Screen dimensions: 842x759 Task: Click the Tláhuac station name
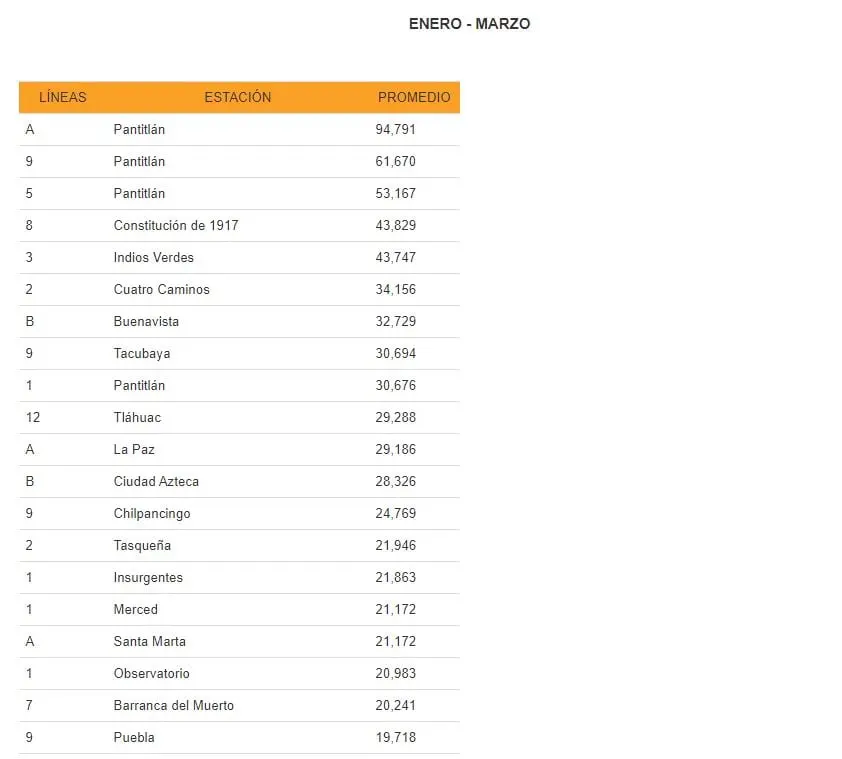point(137,417)
